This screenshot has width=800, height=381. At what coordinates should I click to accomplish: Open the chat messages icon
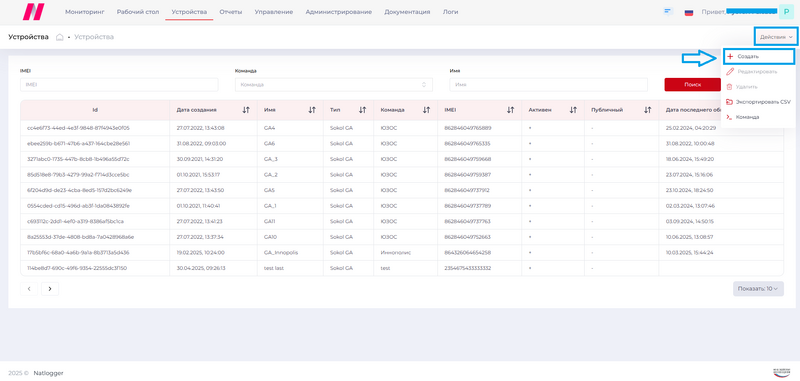click(668, 11)
